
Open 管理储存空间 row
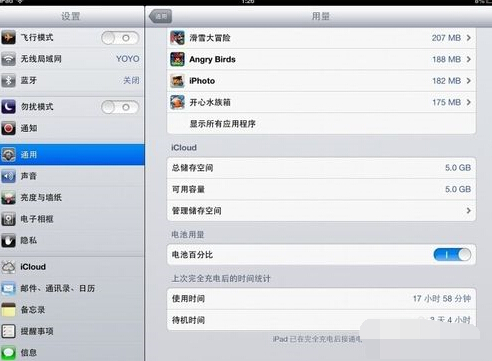321,211
